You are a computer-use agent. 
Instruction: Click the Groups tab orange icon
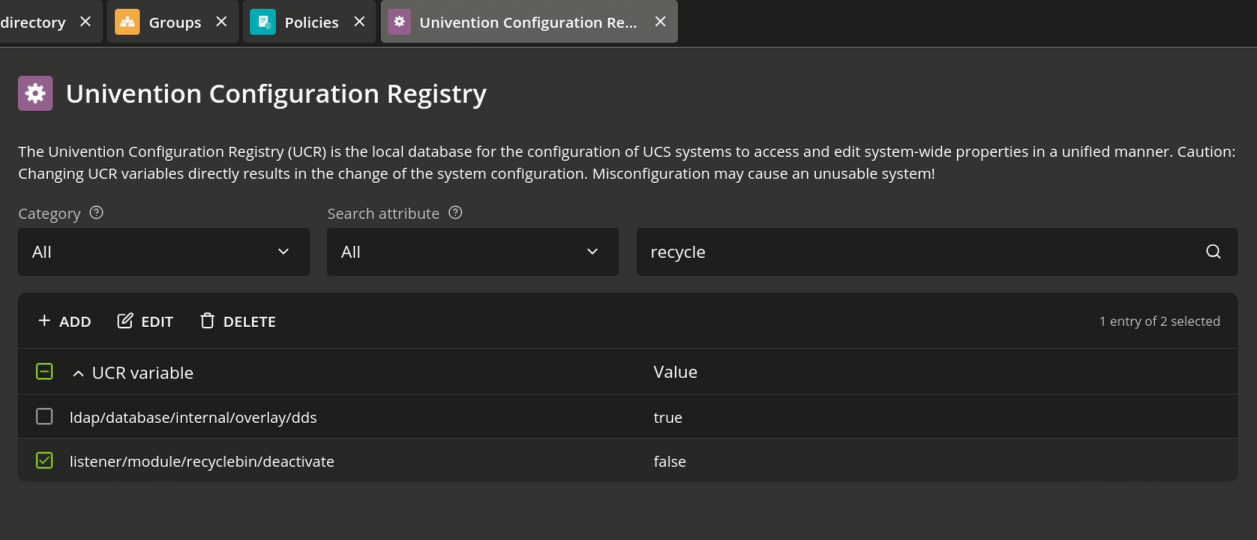[x=127, y=21]
